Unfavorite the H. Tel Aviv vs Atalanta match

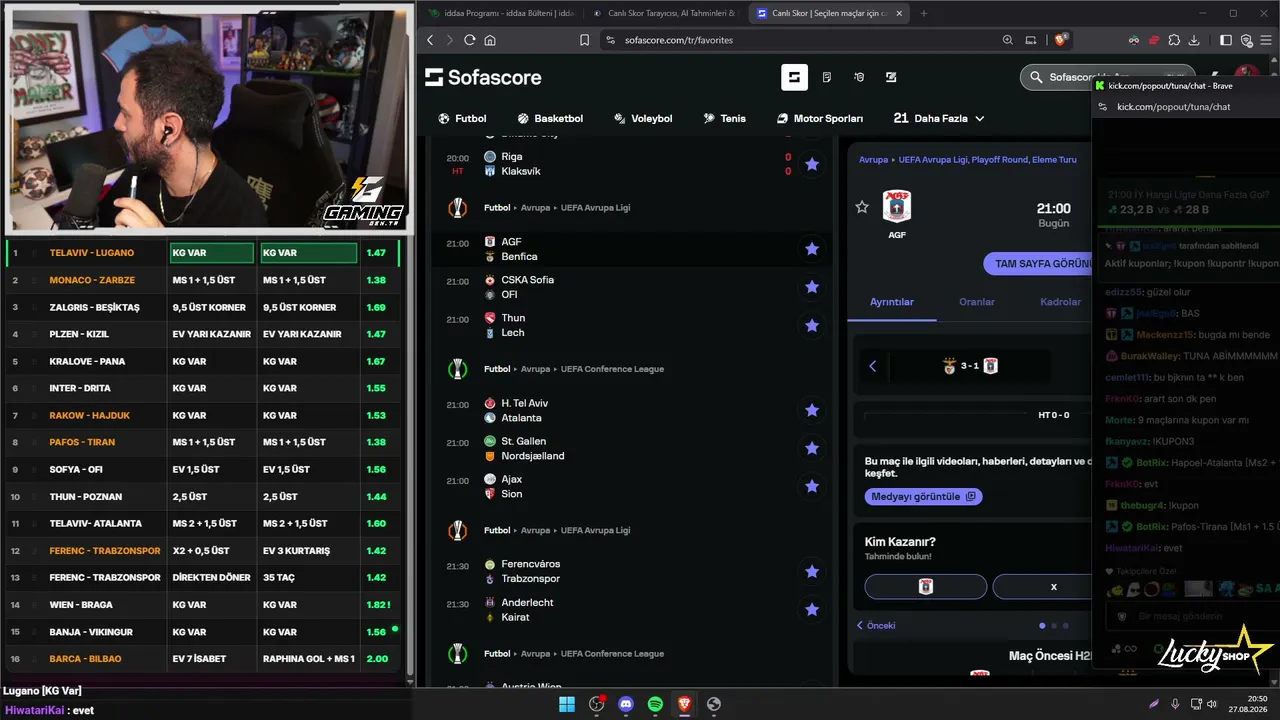coord(812,410)
